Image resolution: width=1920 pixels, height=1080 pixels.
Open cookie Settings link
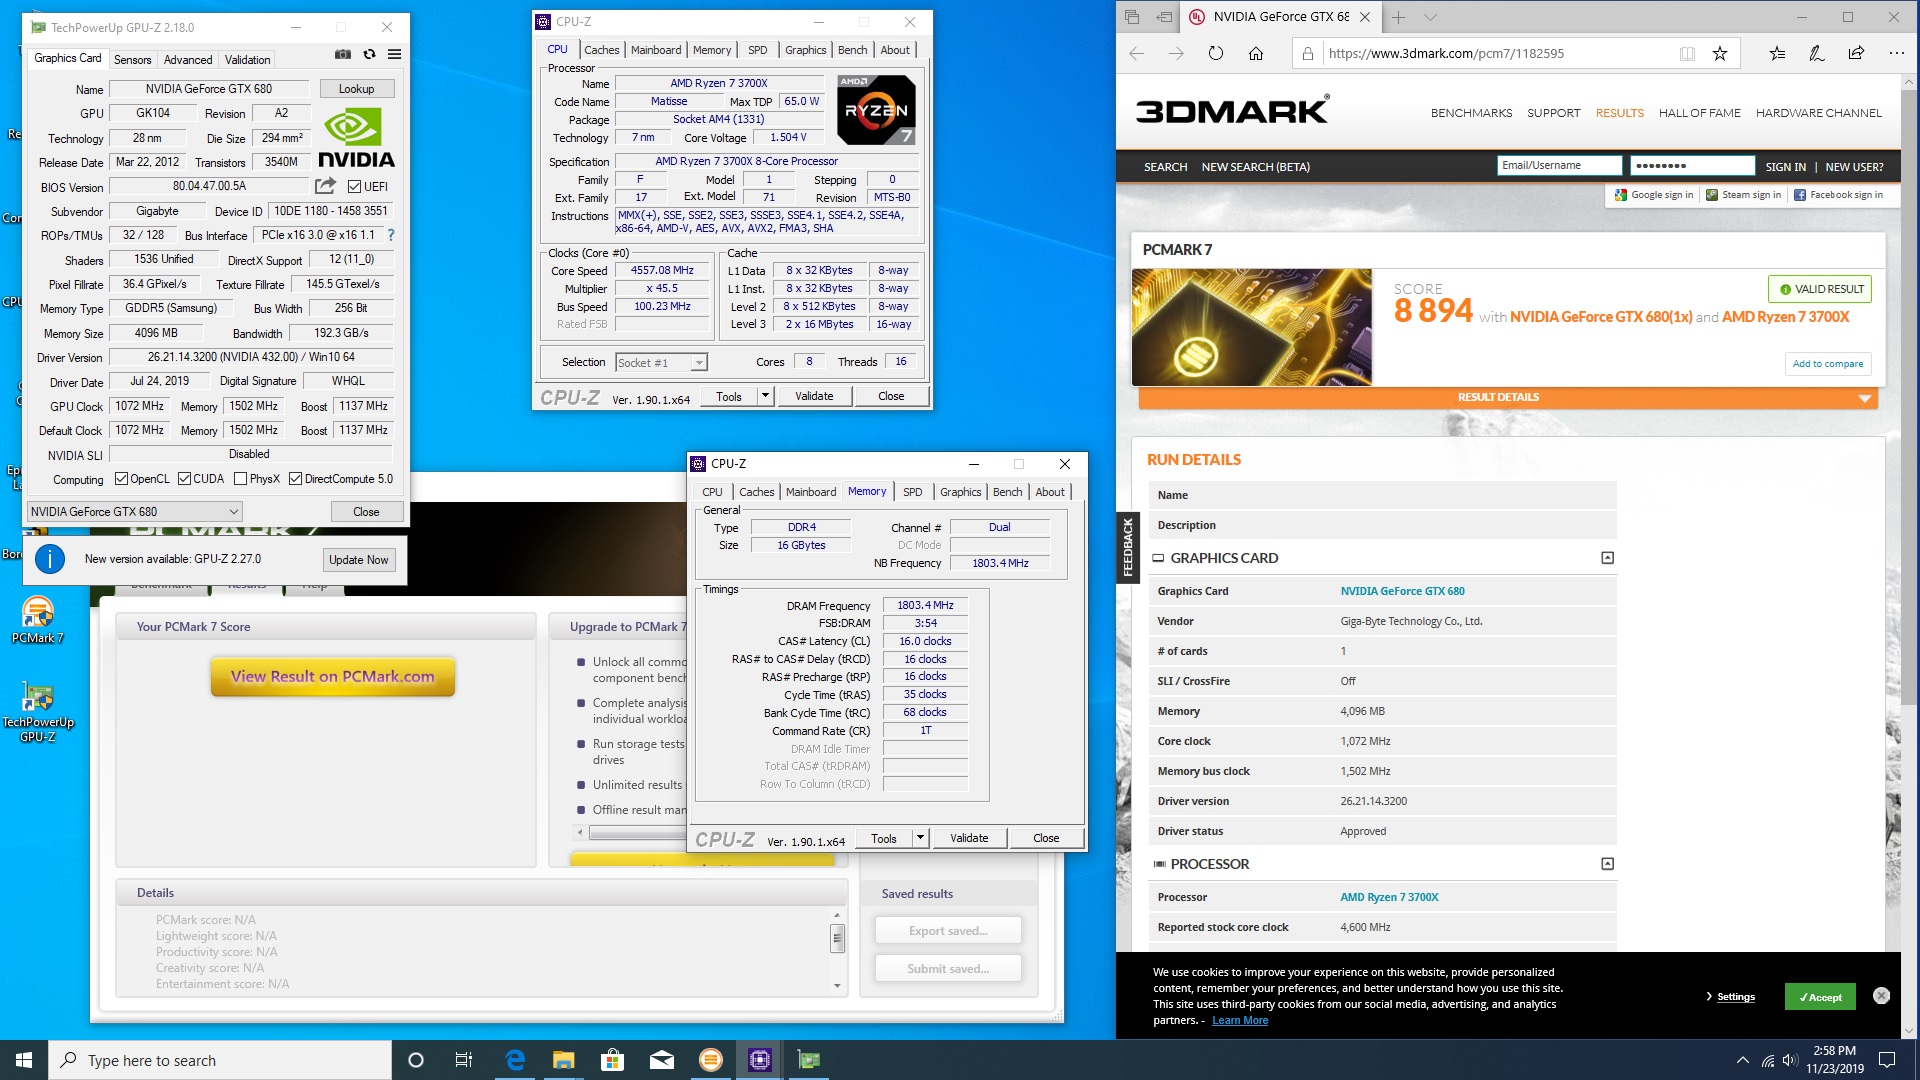[1735, 997]
